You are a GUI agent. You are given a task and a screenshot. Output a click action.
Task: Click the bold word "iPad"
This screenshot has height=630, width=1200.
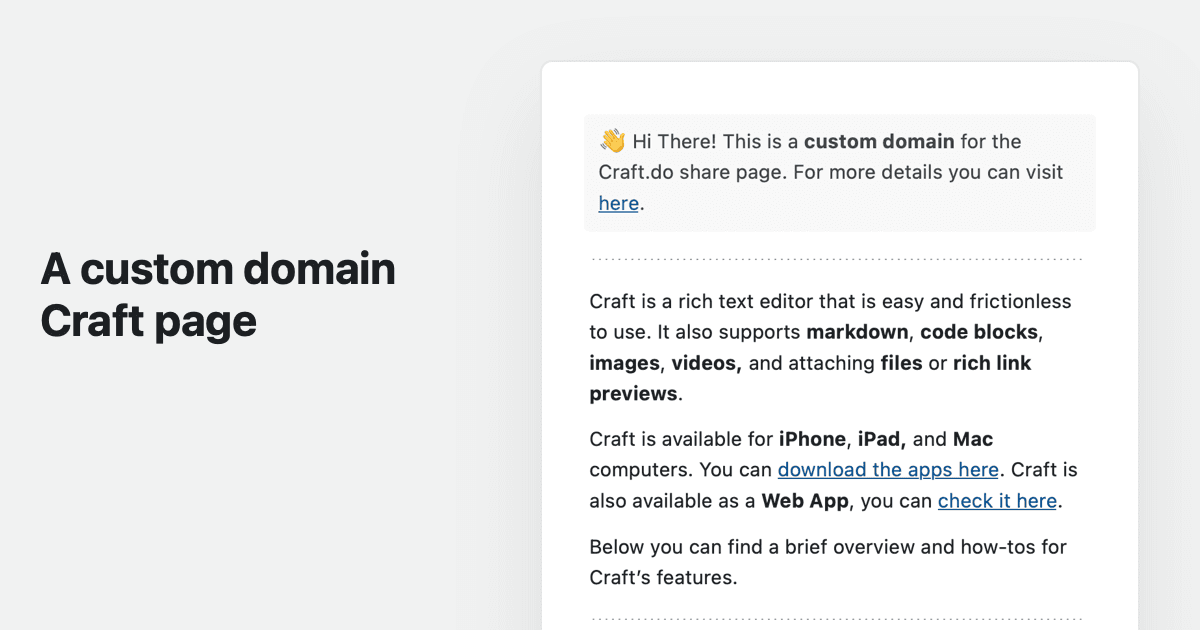point(882,439)
